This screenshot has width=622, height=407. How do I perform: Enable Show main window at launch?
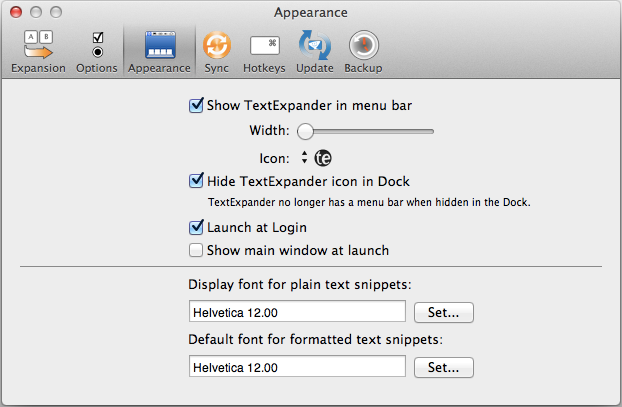click(x=196, y=250)
